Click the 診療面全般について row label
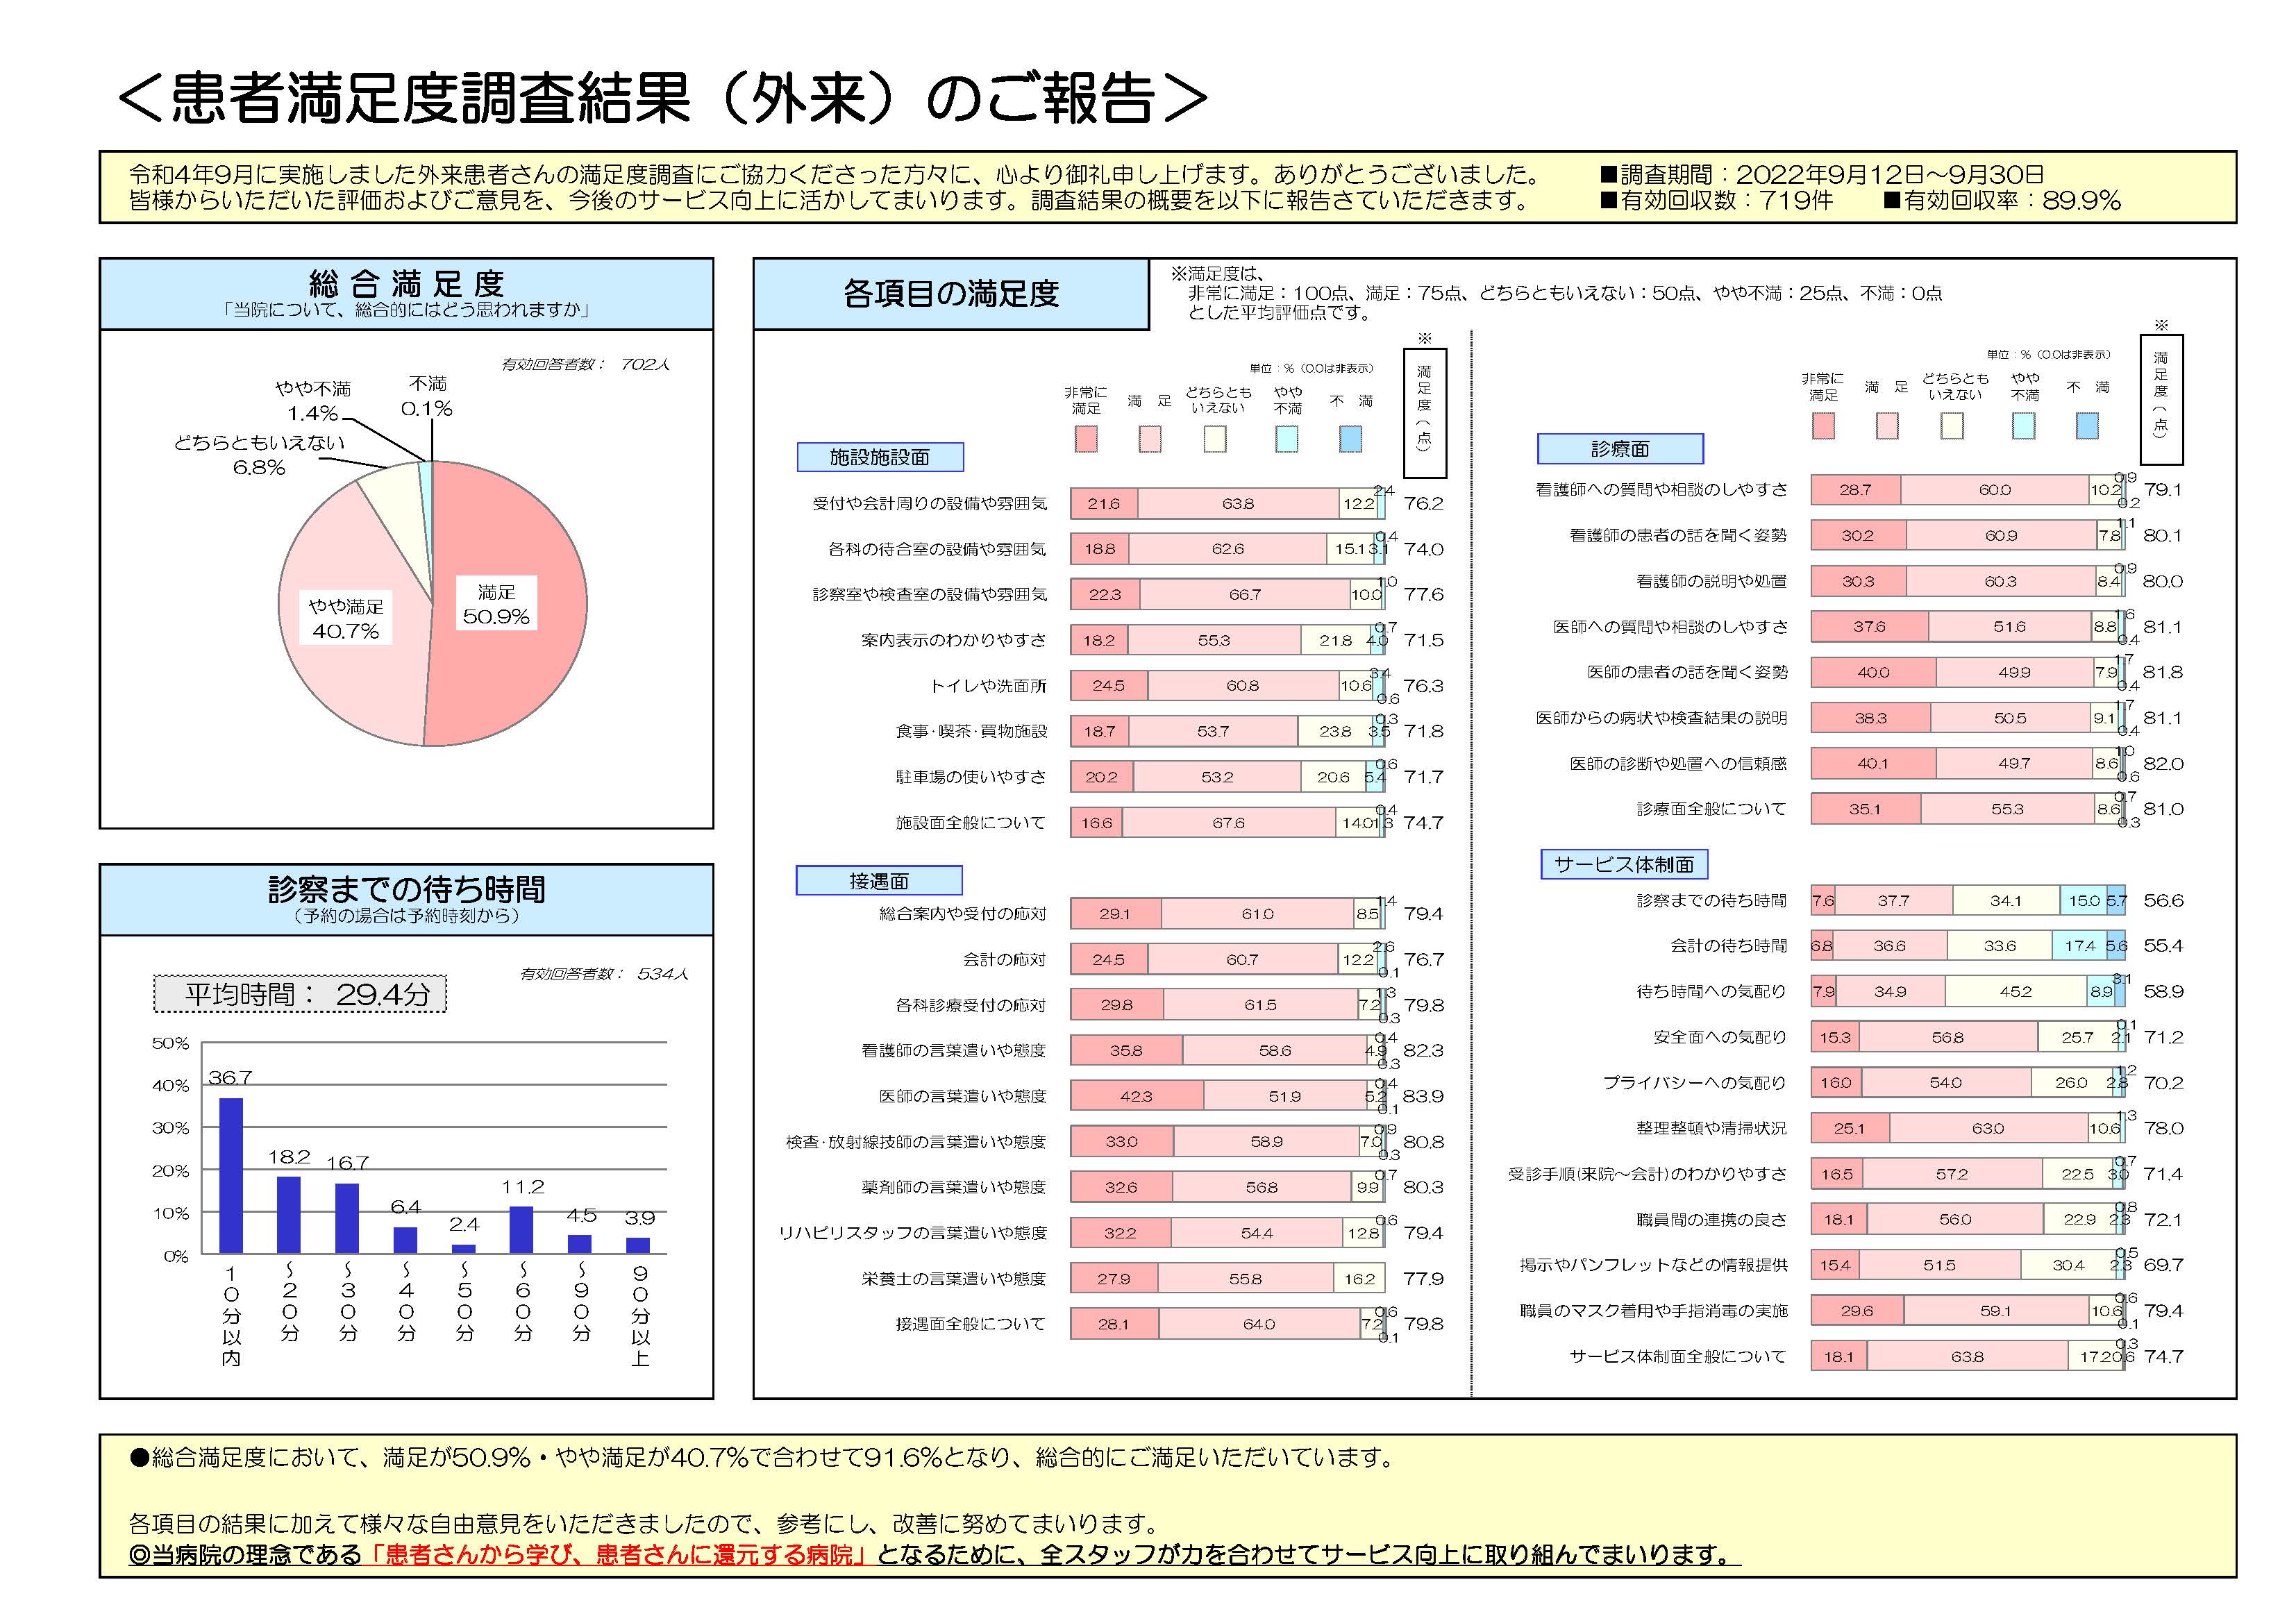The height and width of the screenshot is (1623, 2296). tap(1712, 809)
